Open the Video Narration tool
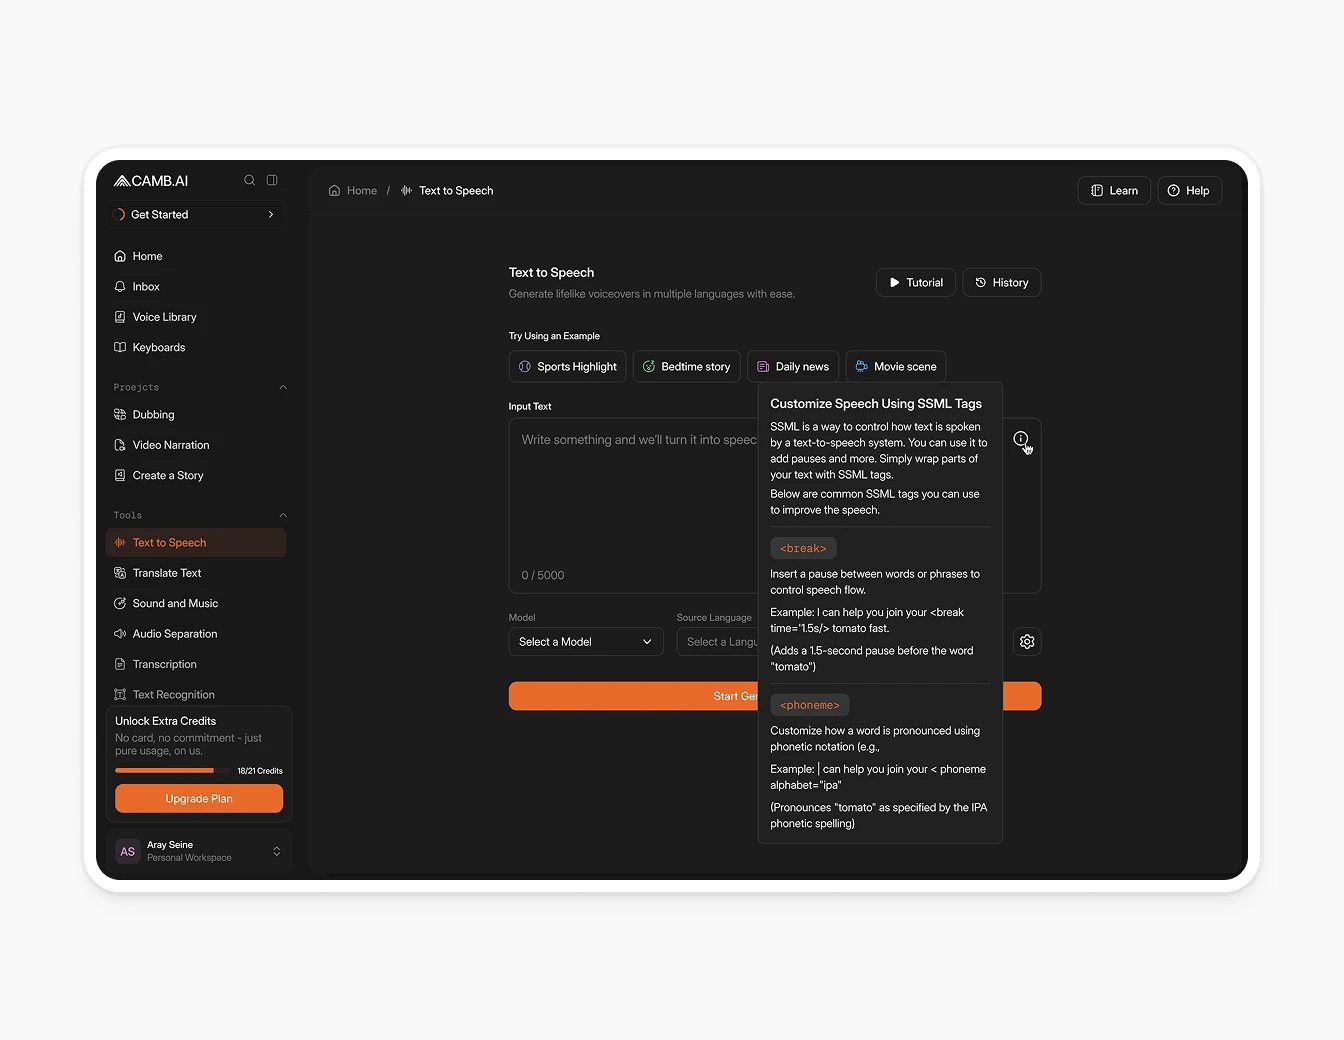 pyautogui.click(x=172, y=445)
